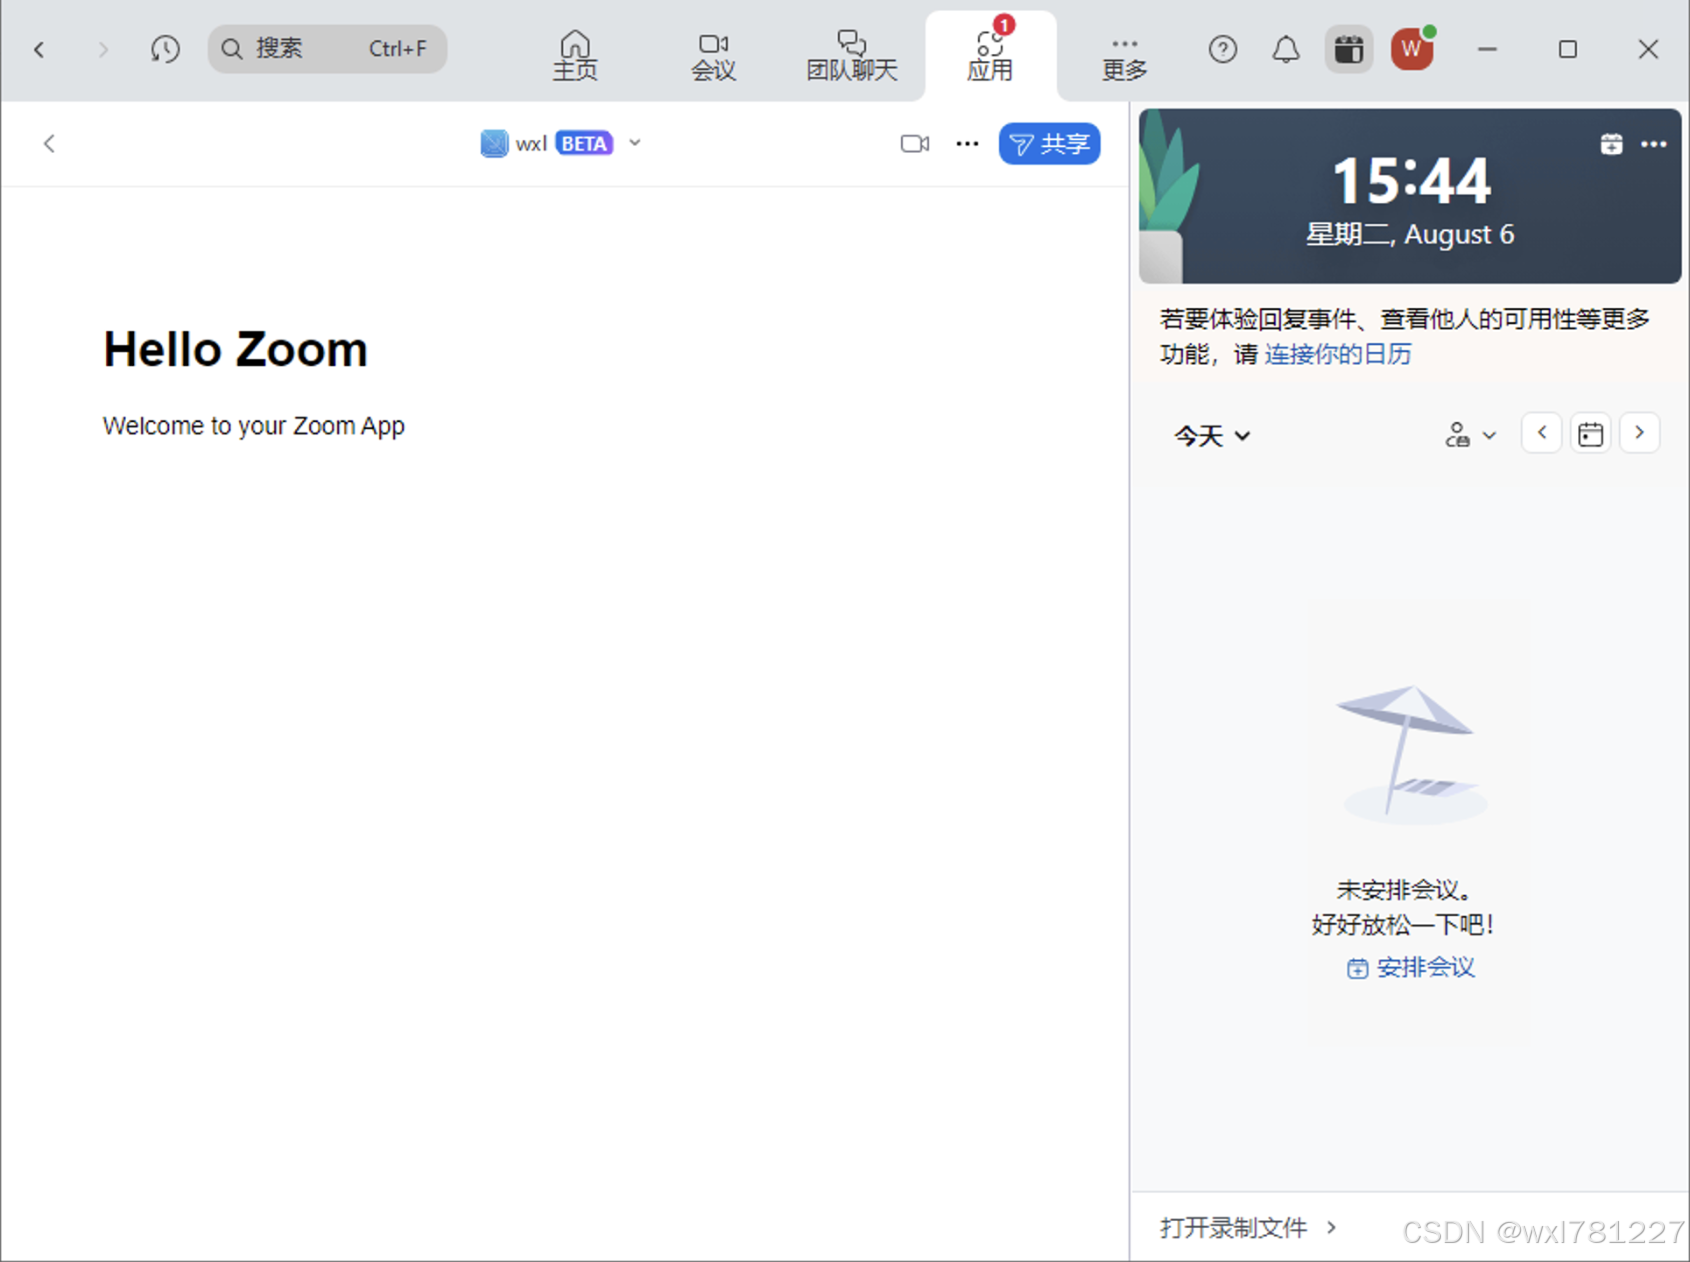Open the date picker calendar icon
The width and height of the screenshot is (1690, 1262).
click(x=1590, y=434)
